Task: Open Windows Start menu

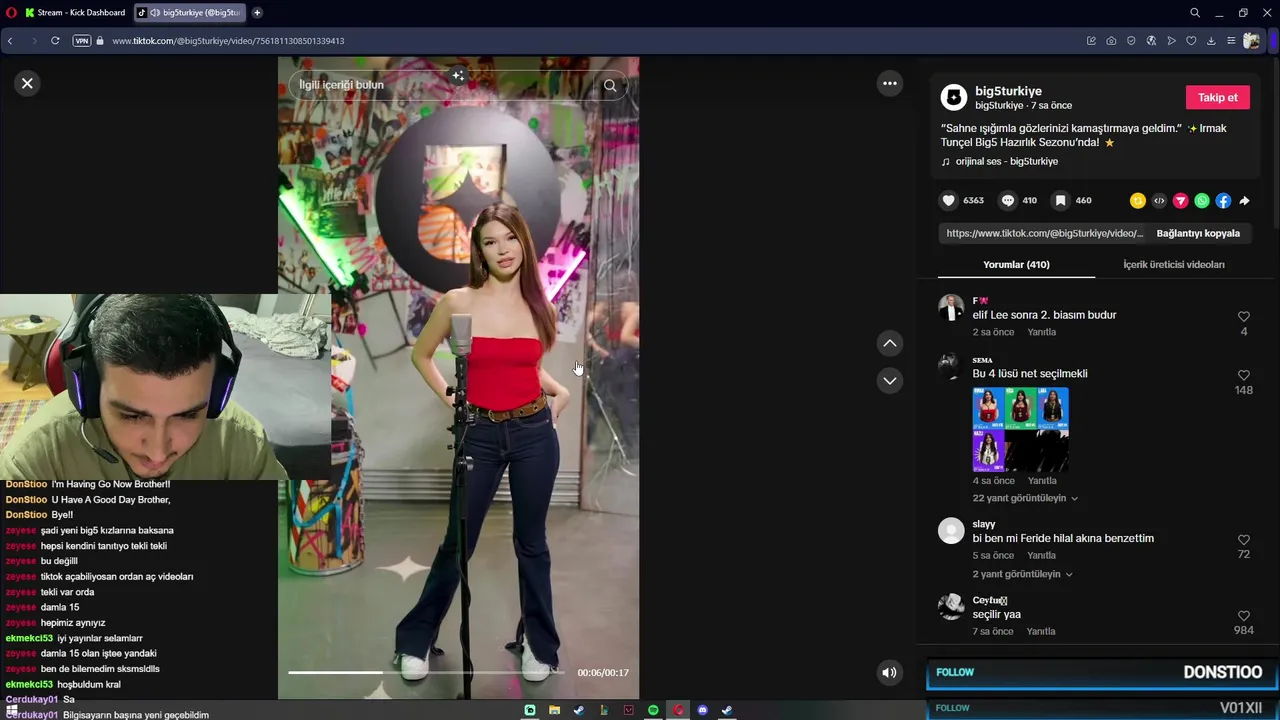Action: pyautogui.click(x=11, y=710)
